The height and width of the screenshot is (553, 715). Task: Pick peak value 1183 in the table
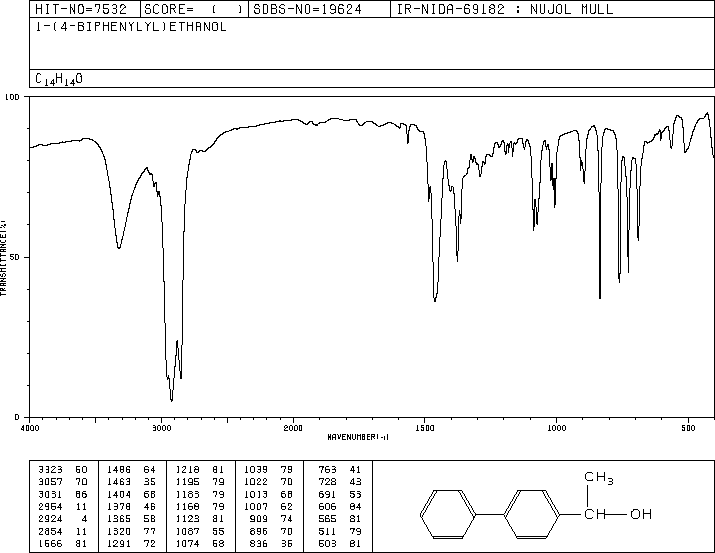(x=187, y=494)
